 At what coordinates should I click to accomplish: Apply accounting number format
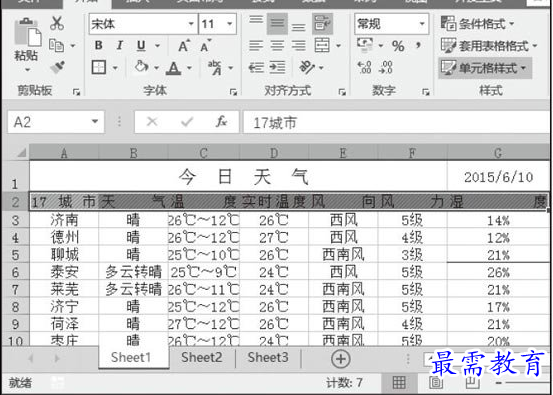(x=365, y=44)
